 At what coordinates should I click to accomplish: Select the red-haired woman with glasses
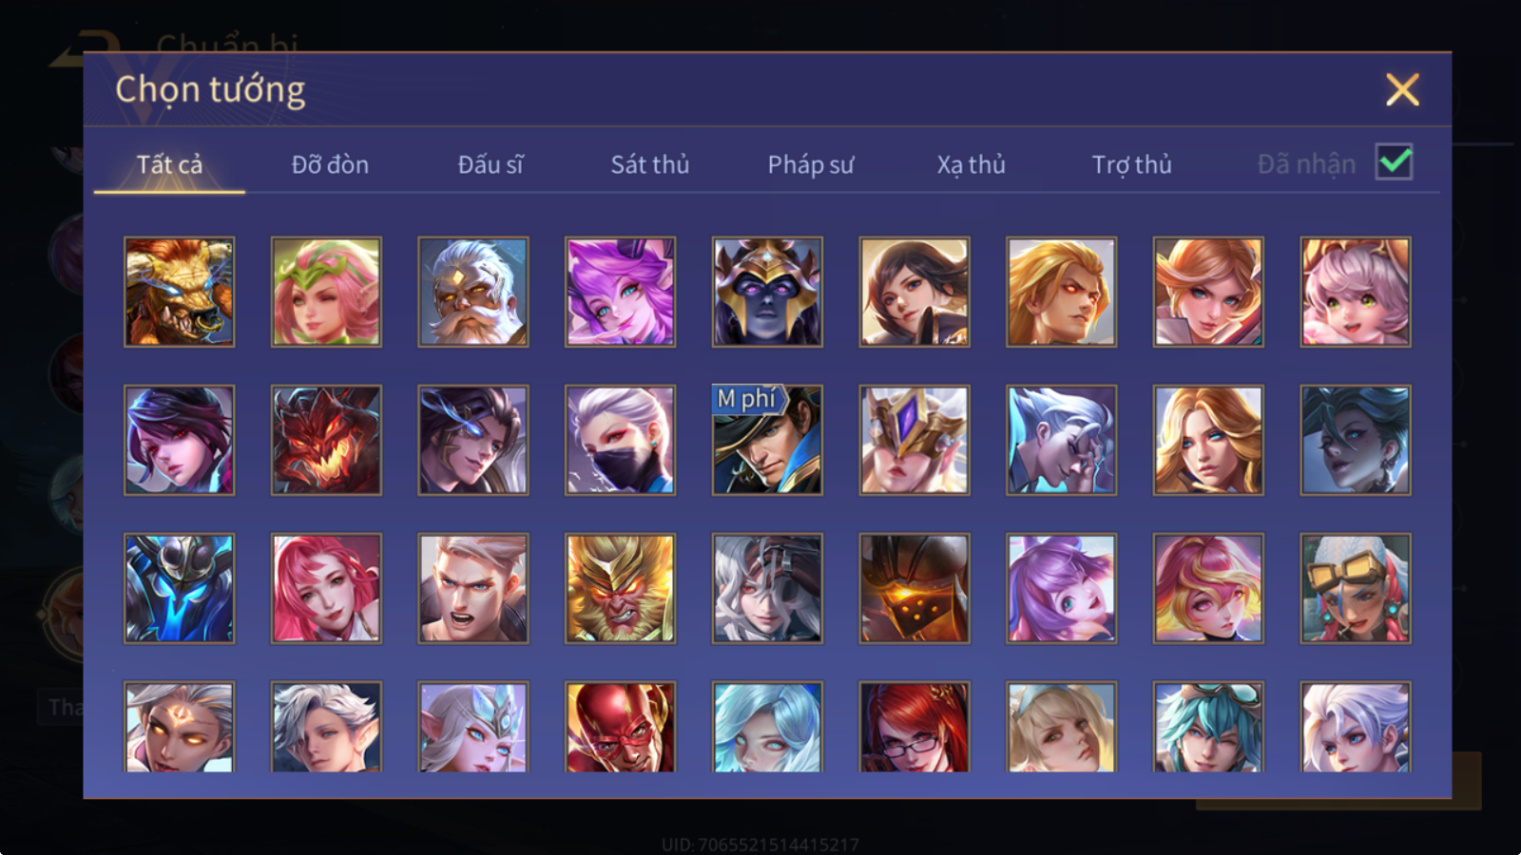click(x=914, y=727)
